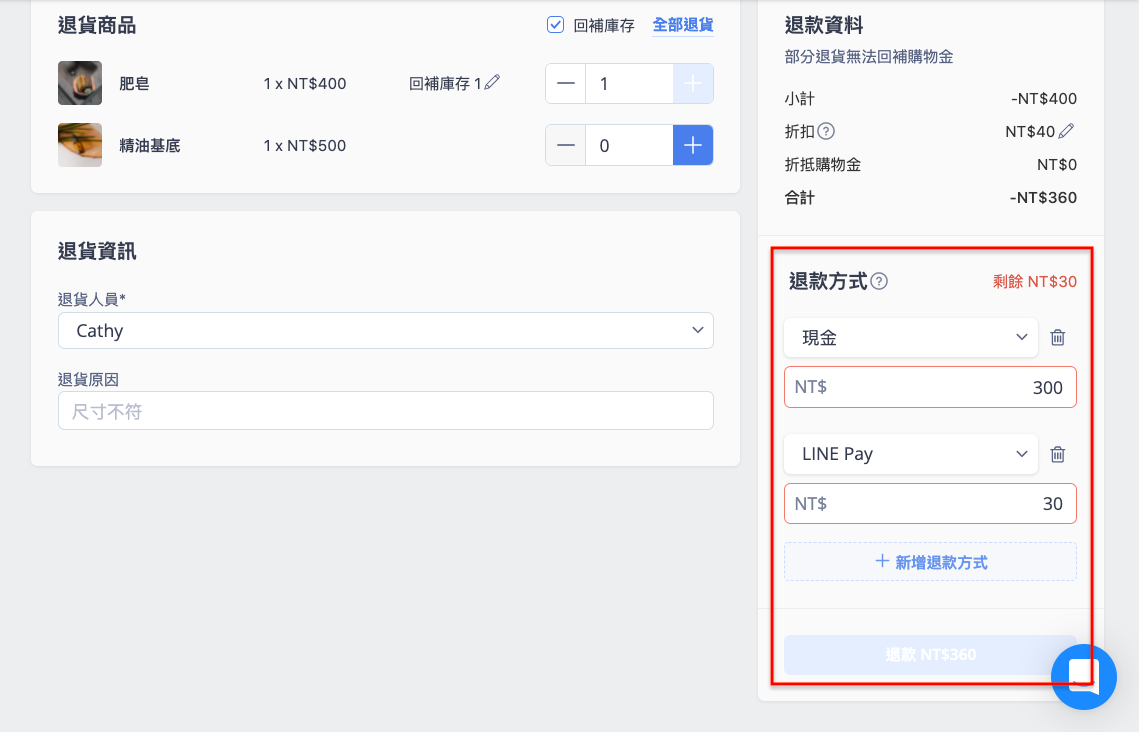The width and height of the screenshot is (1139, 732).
Task: Increase quantity for 精油基底
Action: click(x=693, y=145)
